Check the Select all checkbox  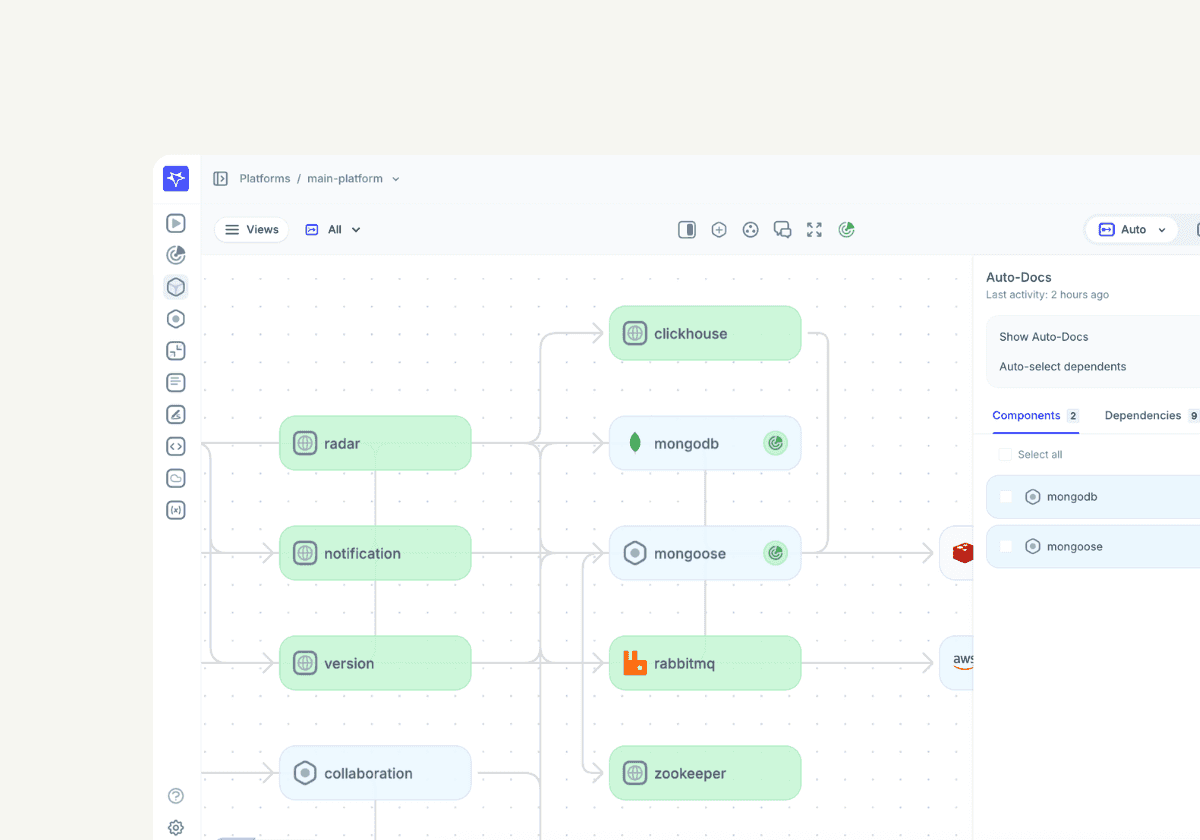[1005, 455]
